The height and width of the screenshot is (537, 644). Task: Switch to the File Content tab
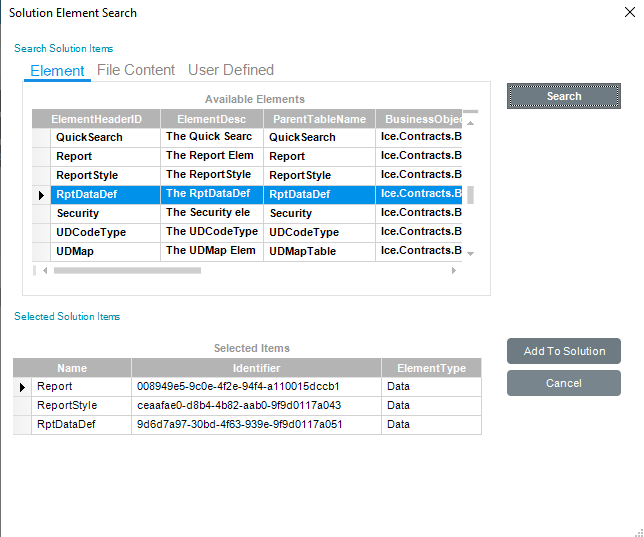coord(136,70)
